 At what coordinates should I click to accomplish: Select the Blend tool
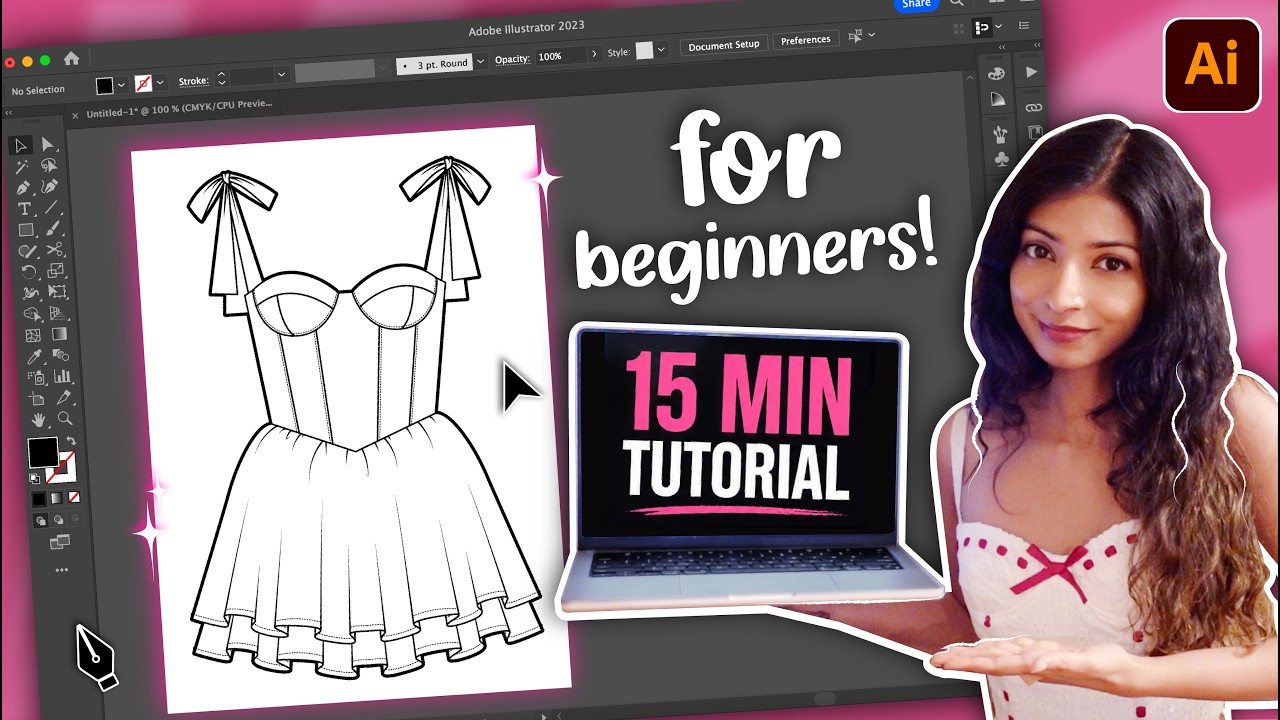click(x=61, y=356)
